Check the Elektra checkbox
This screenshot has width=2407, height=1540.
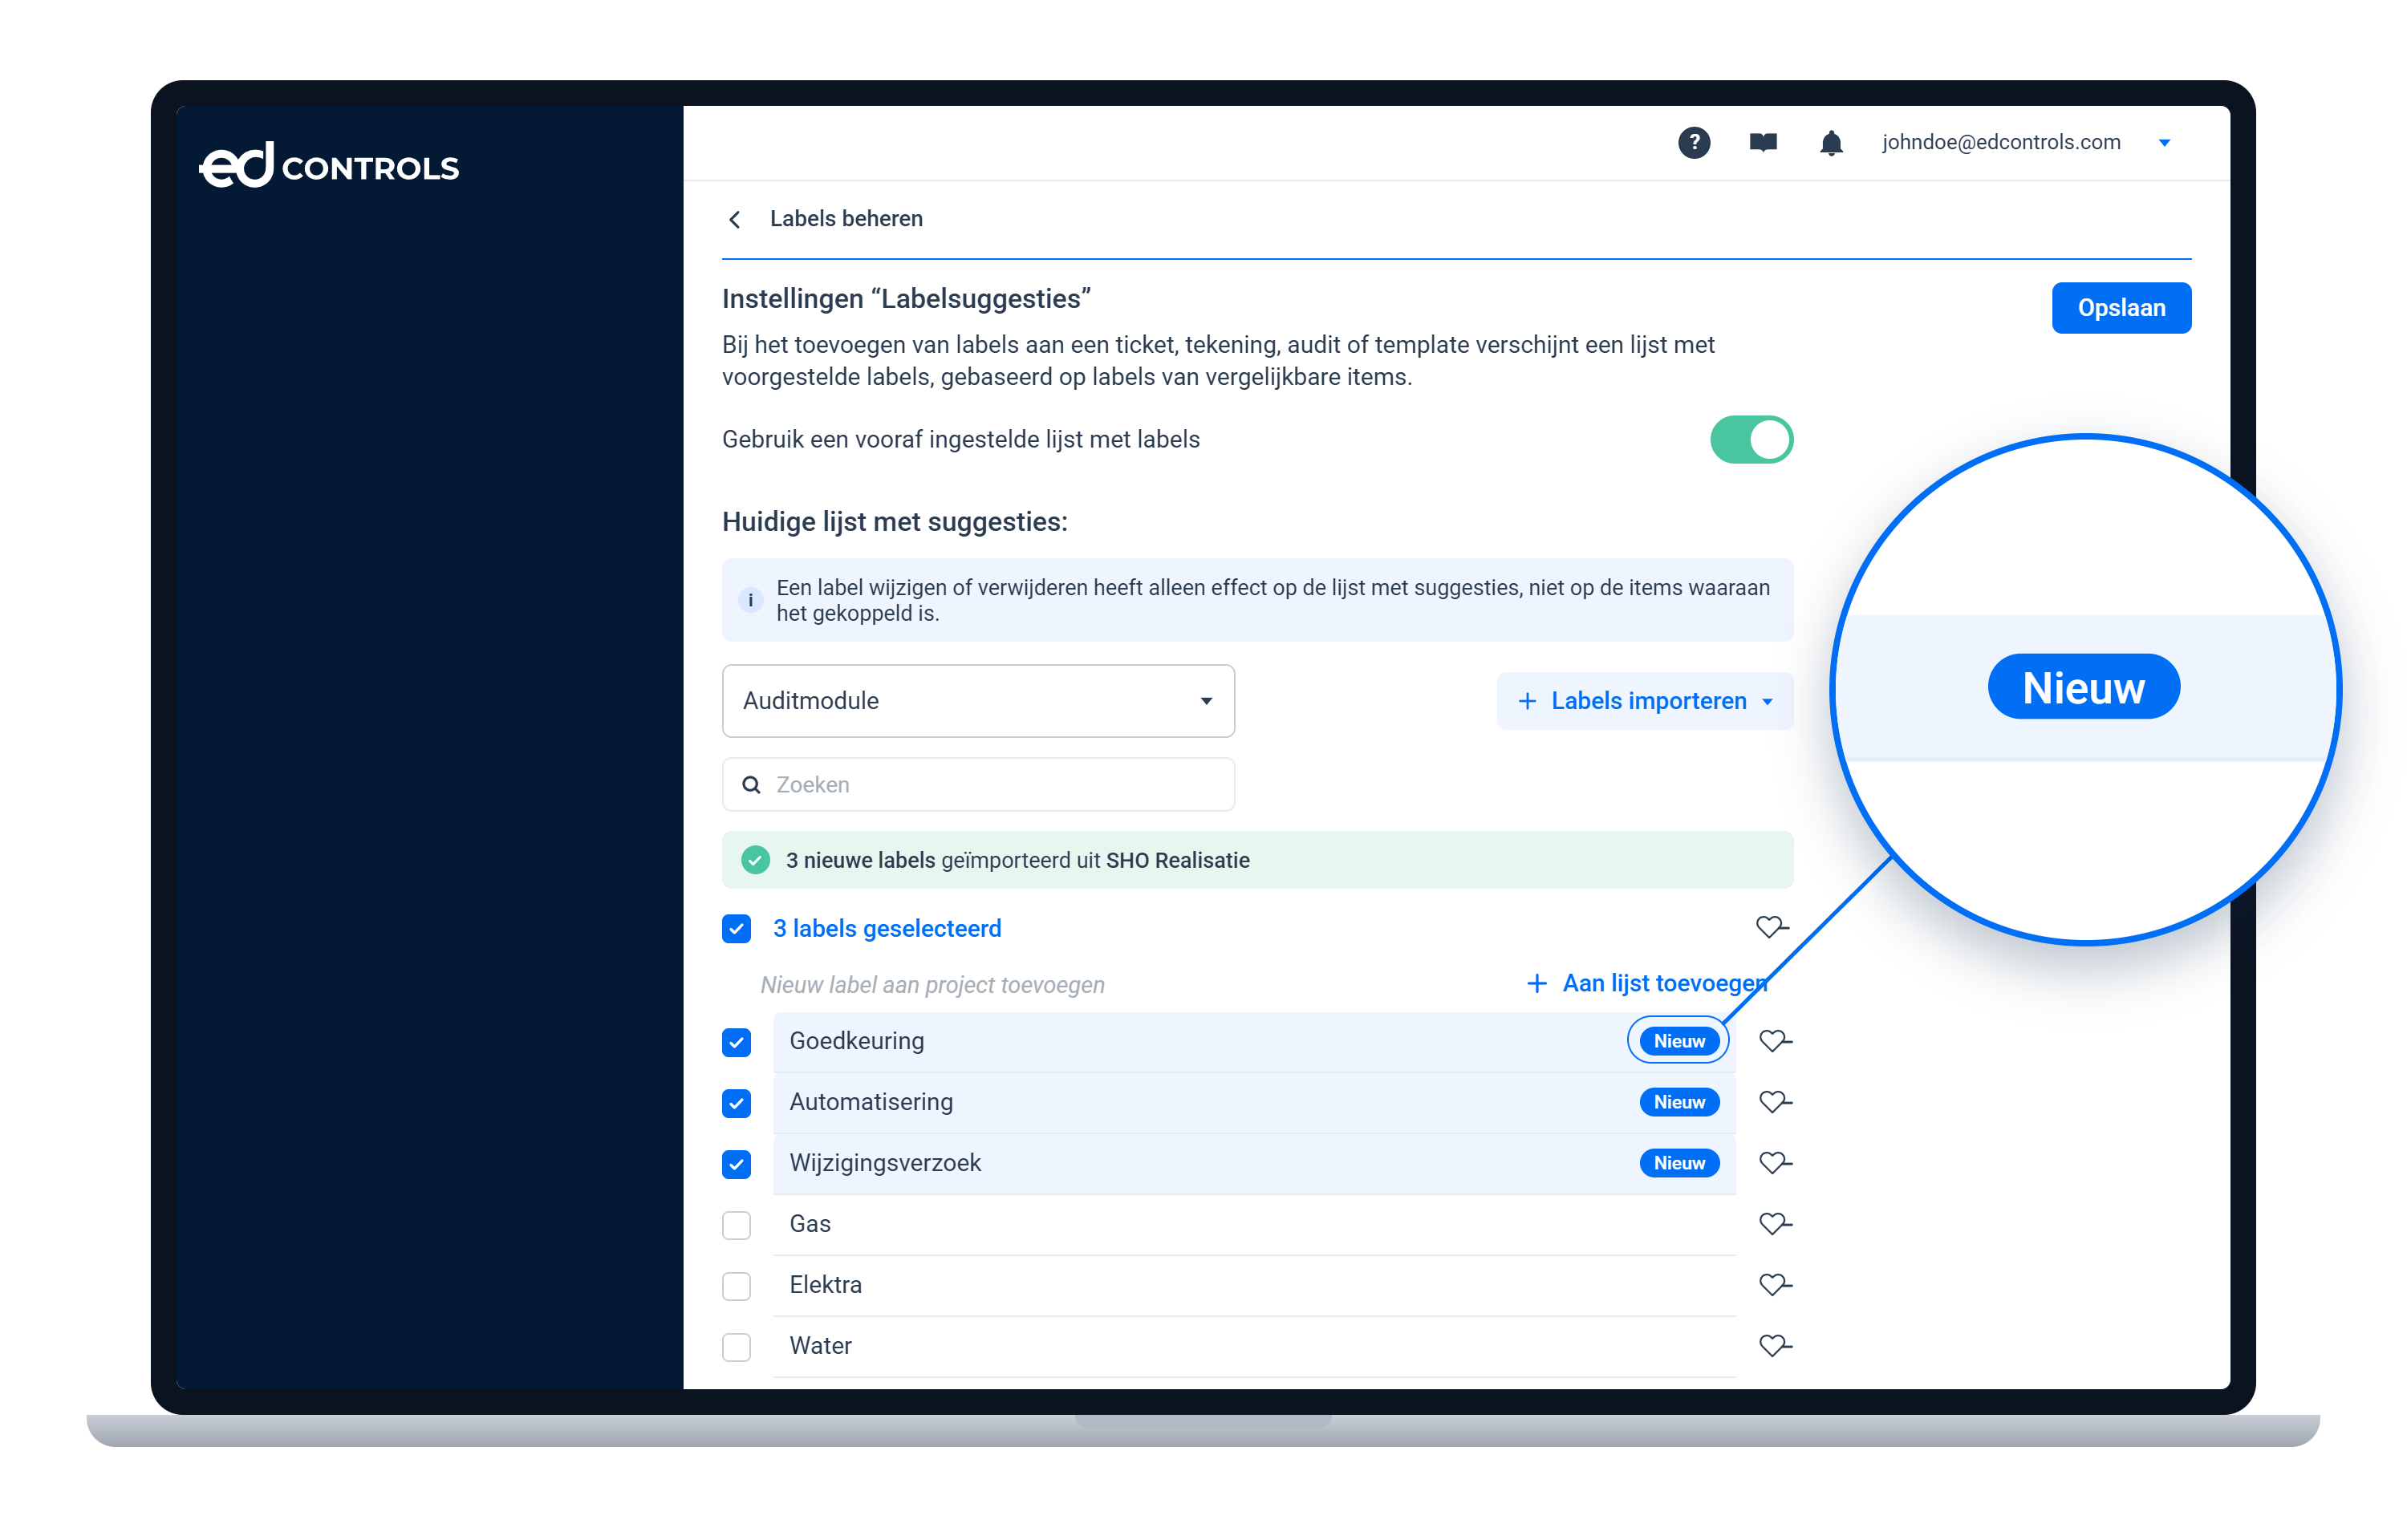pyautogui.click(x=736, y=1287)
